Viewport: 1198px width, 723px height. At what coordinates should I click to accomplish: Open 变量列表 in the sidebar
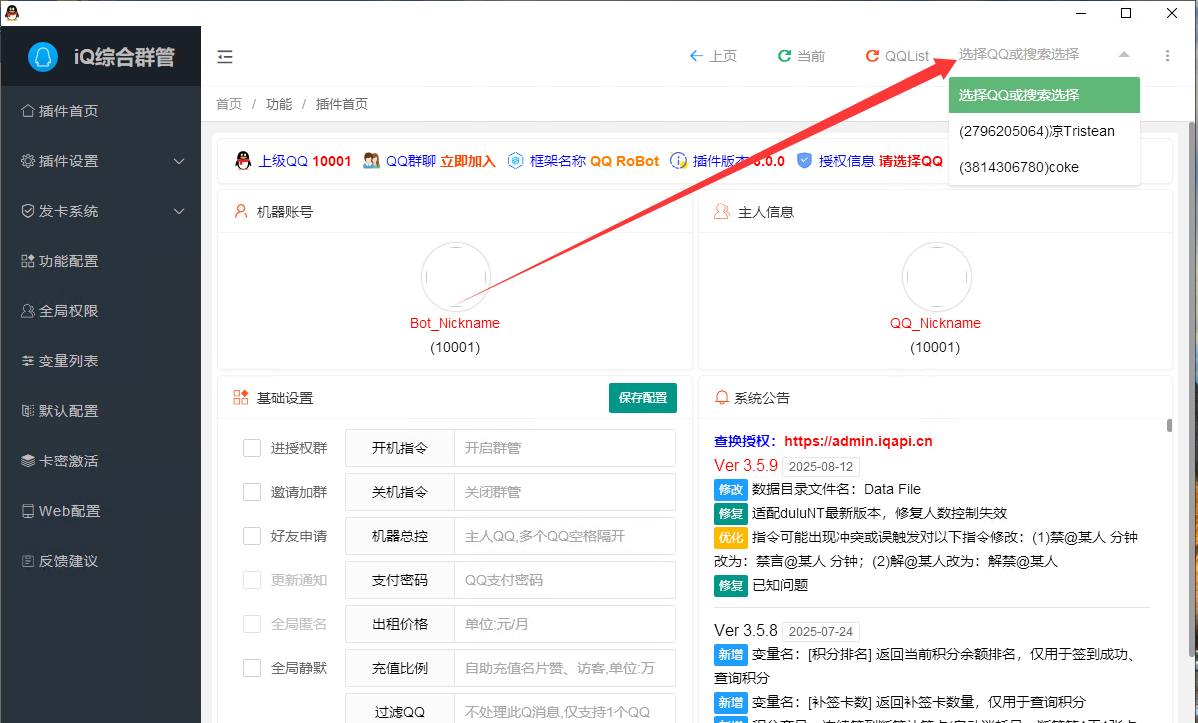[68, 361]
